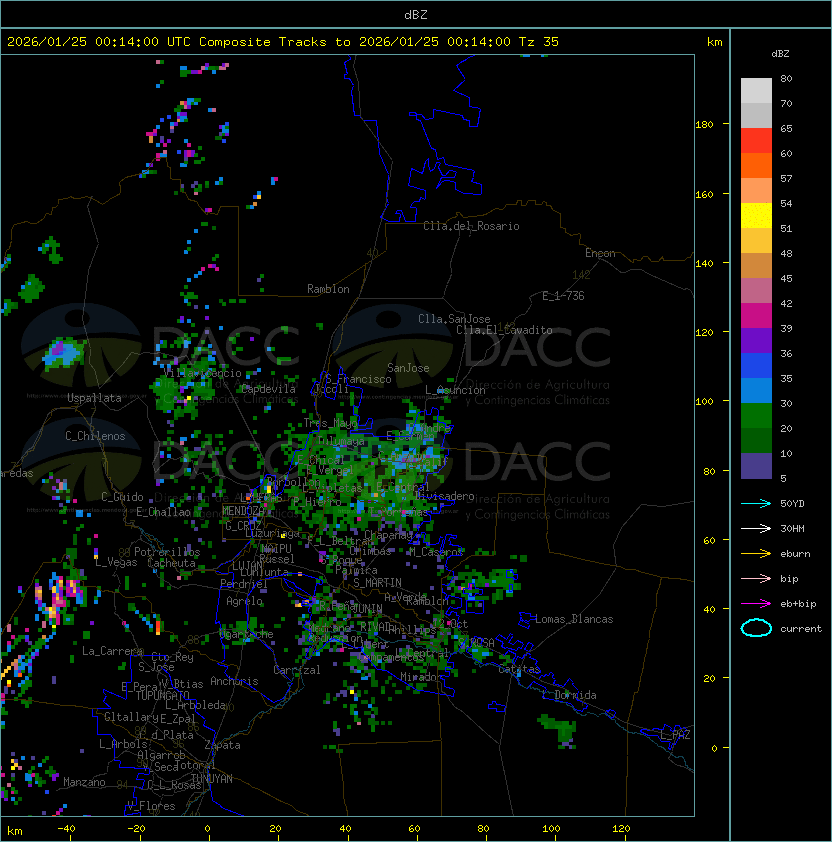Click the 'C_Guido' map label

122,497
